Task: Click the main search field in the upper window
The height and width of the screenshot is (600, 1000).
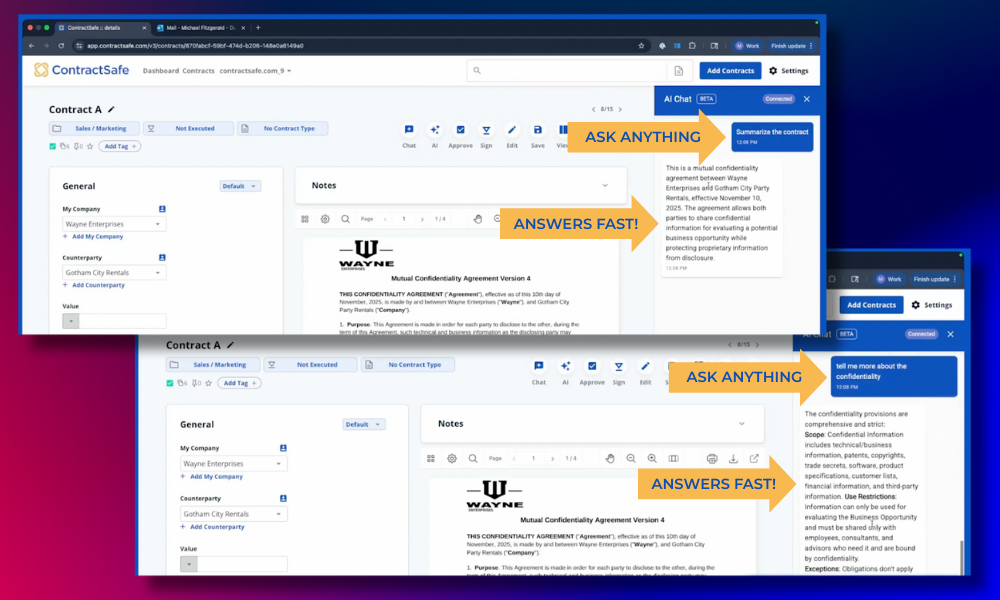Action: coord(566,71)
